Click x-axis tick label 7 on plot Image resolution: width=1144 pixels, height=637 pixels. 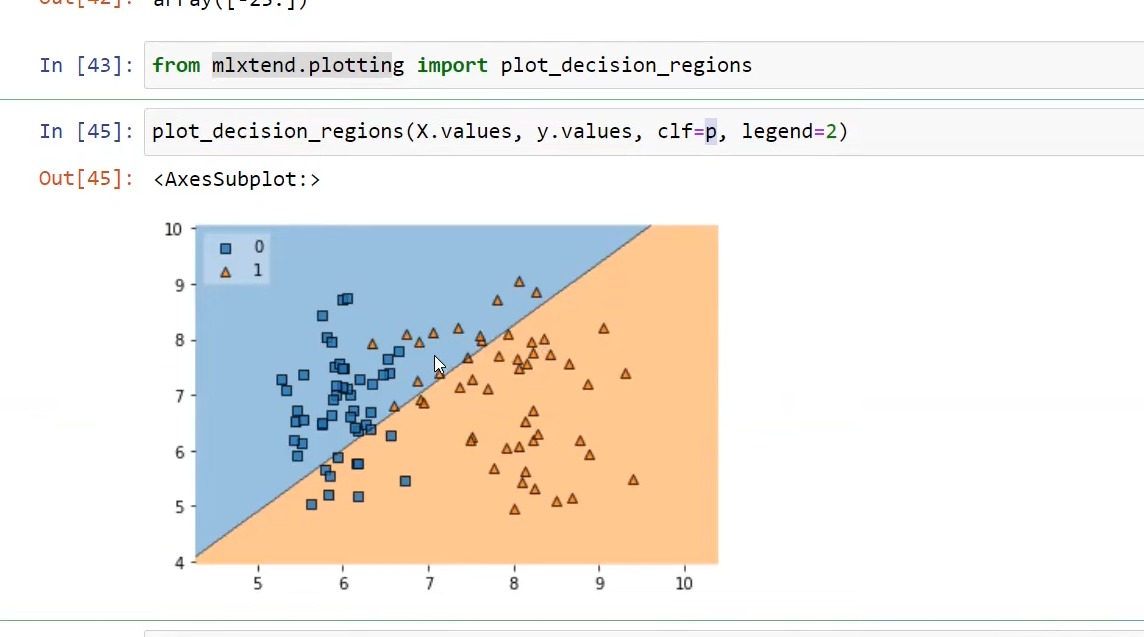point(429,583)
